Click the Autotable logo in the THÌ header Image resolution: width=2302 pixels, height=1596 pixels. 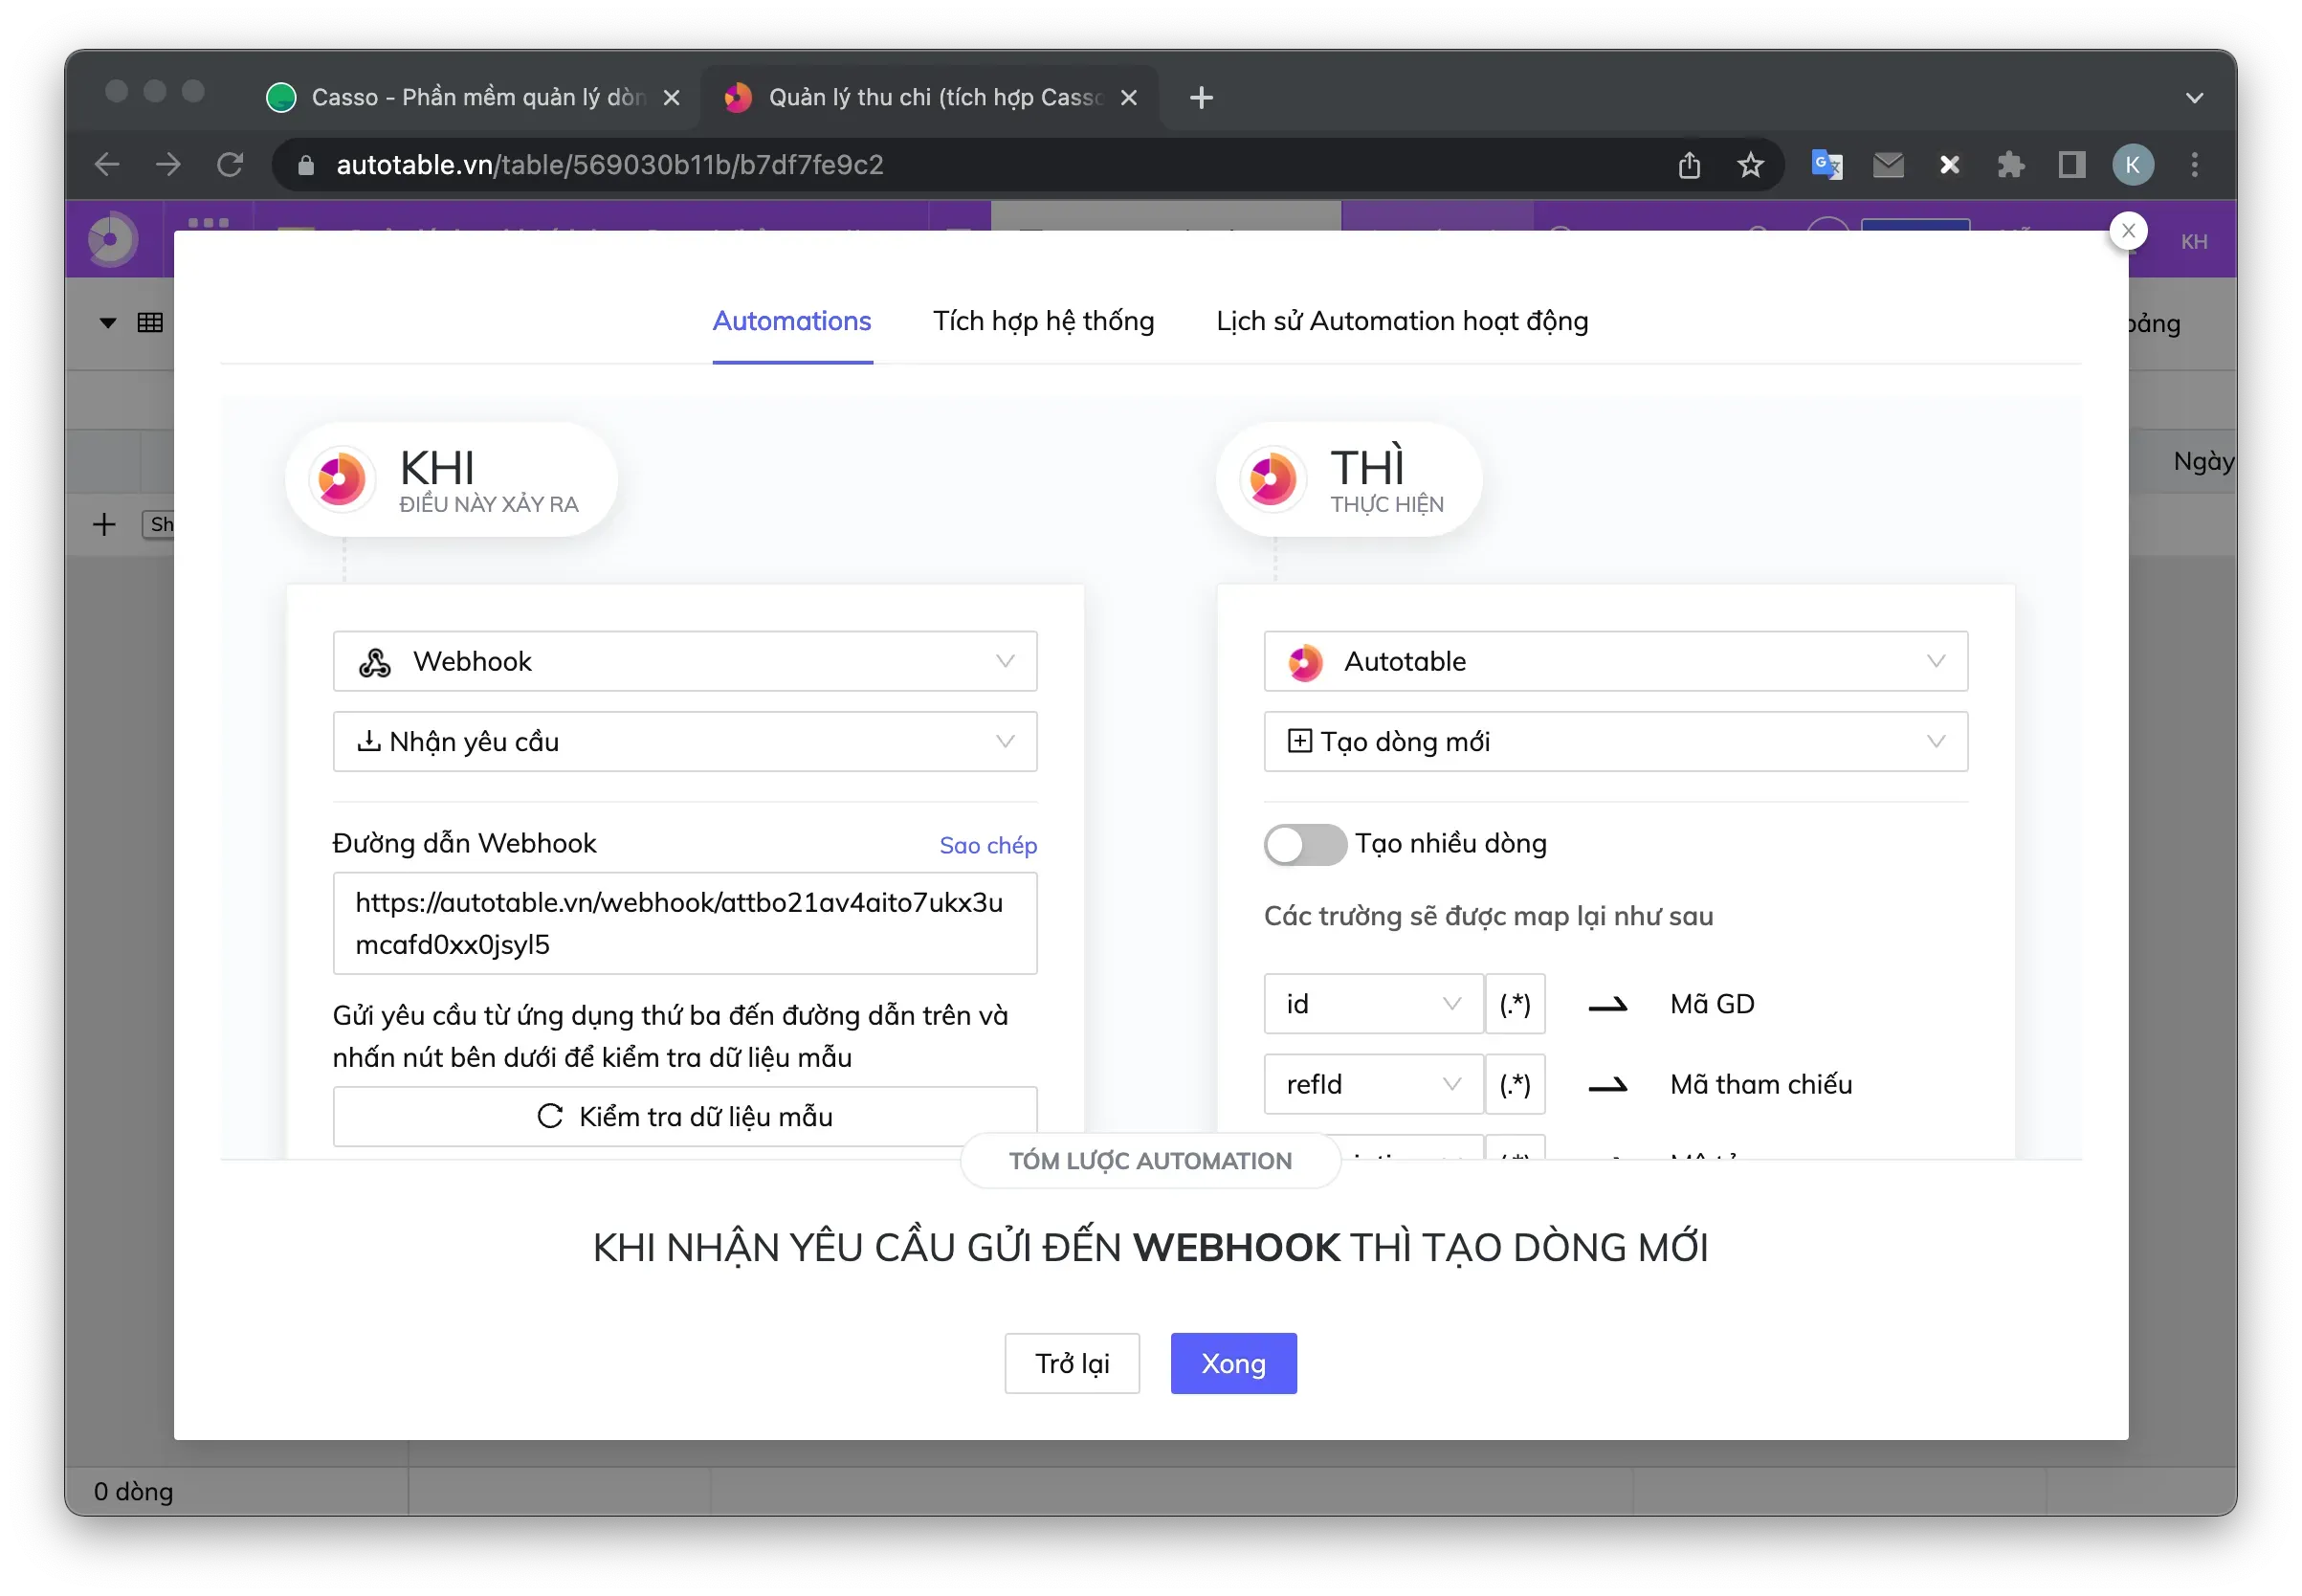1272,479
